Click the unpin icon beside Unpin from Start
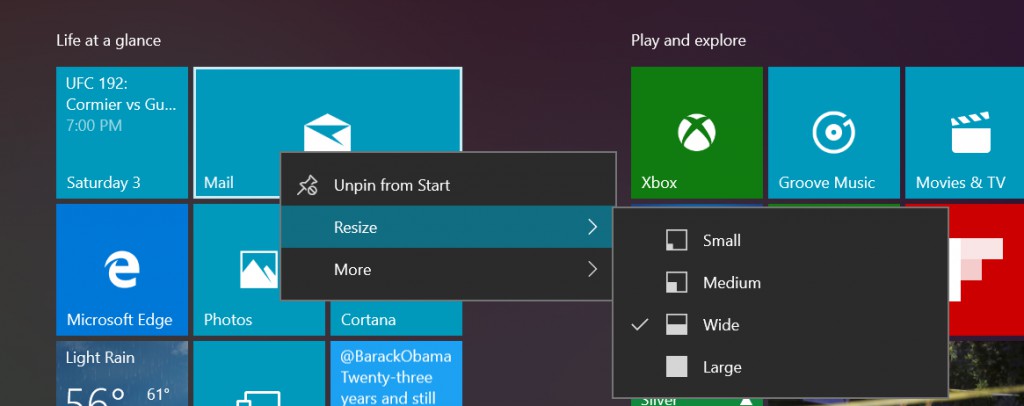Screen dimensions: 1024x406 (x=307, y=185)
